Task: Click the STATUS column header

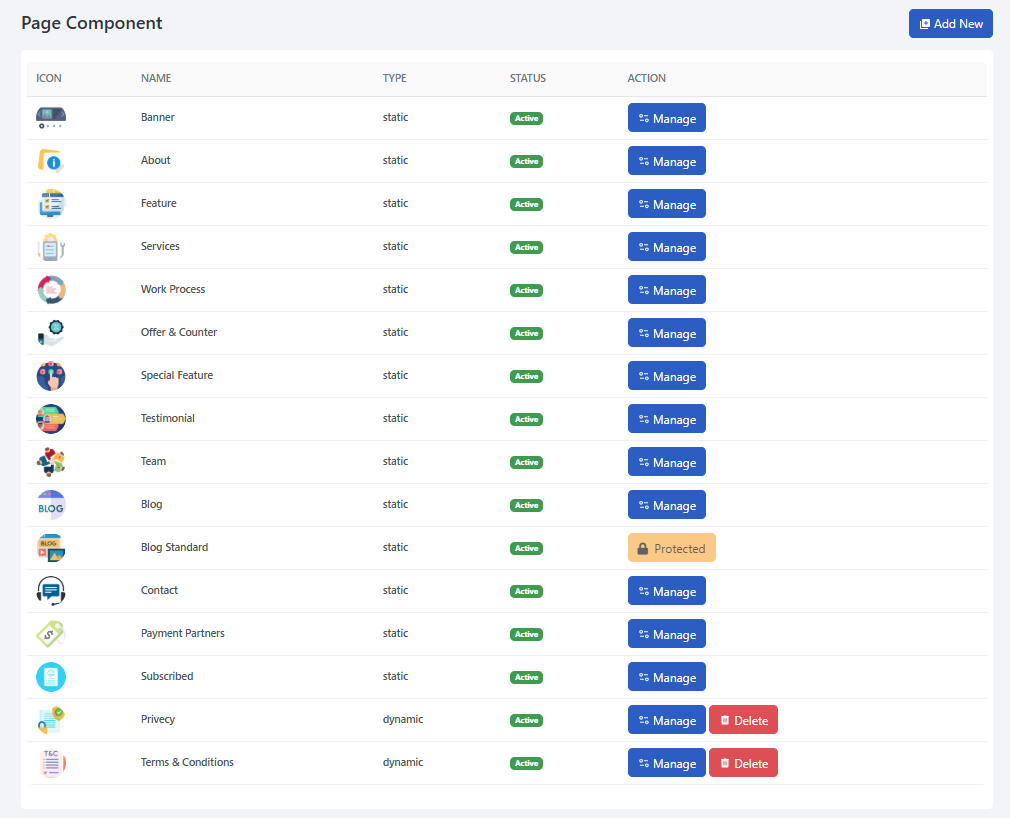Action: click(x=527, y=78)
